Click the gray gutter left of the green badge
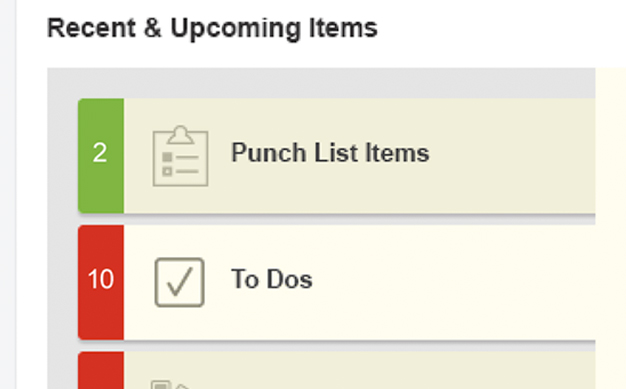Viewport: 626px width, 389px height. (62, 156)
